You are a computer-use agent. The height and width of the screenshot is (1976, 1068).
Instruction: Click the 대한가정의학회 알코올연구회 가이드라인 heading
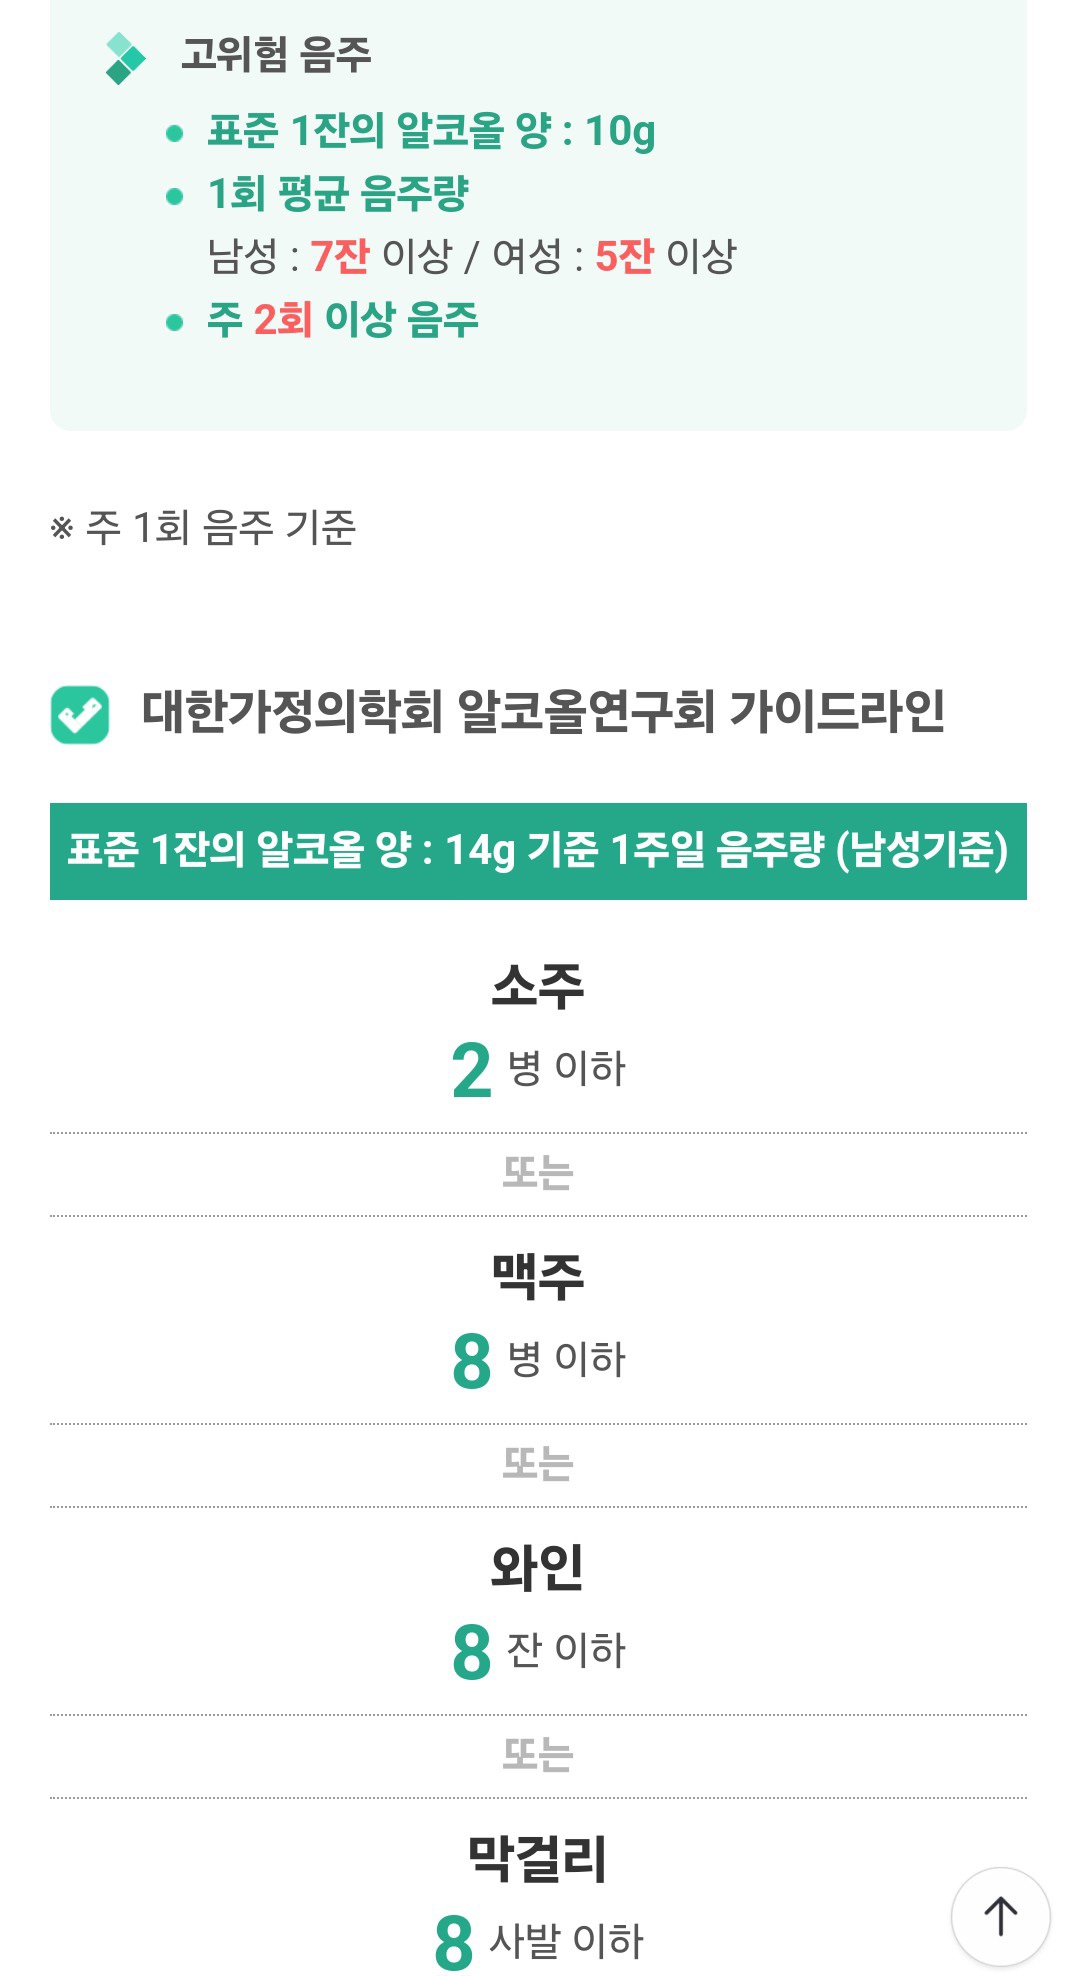(x=543, y=712)
